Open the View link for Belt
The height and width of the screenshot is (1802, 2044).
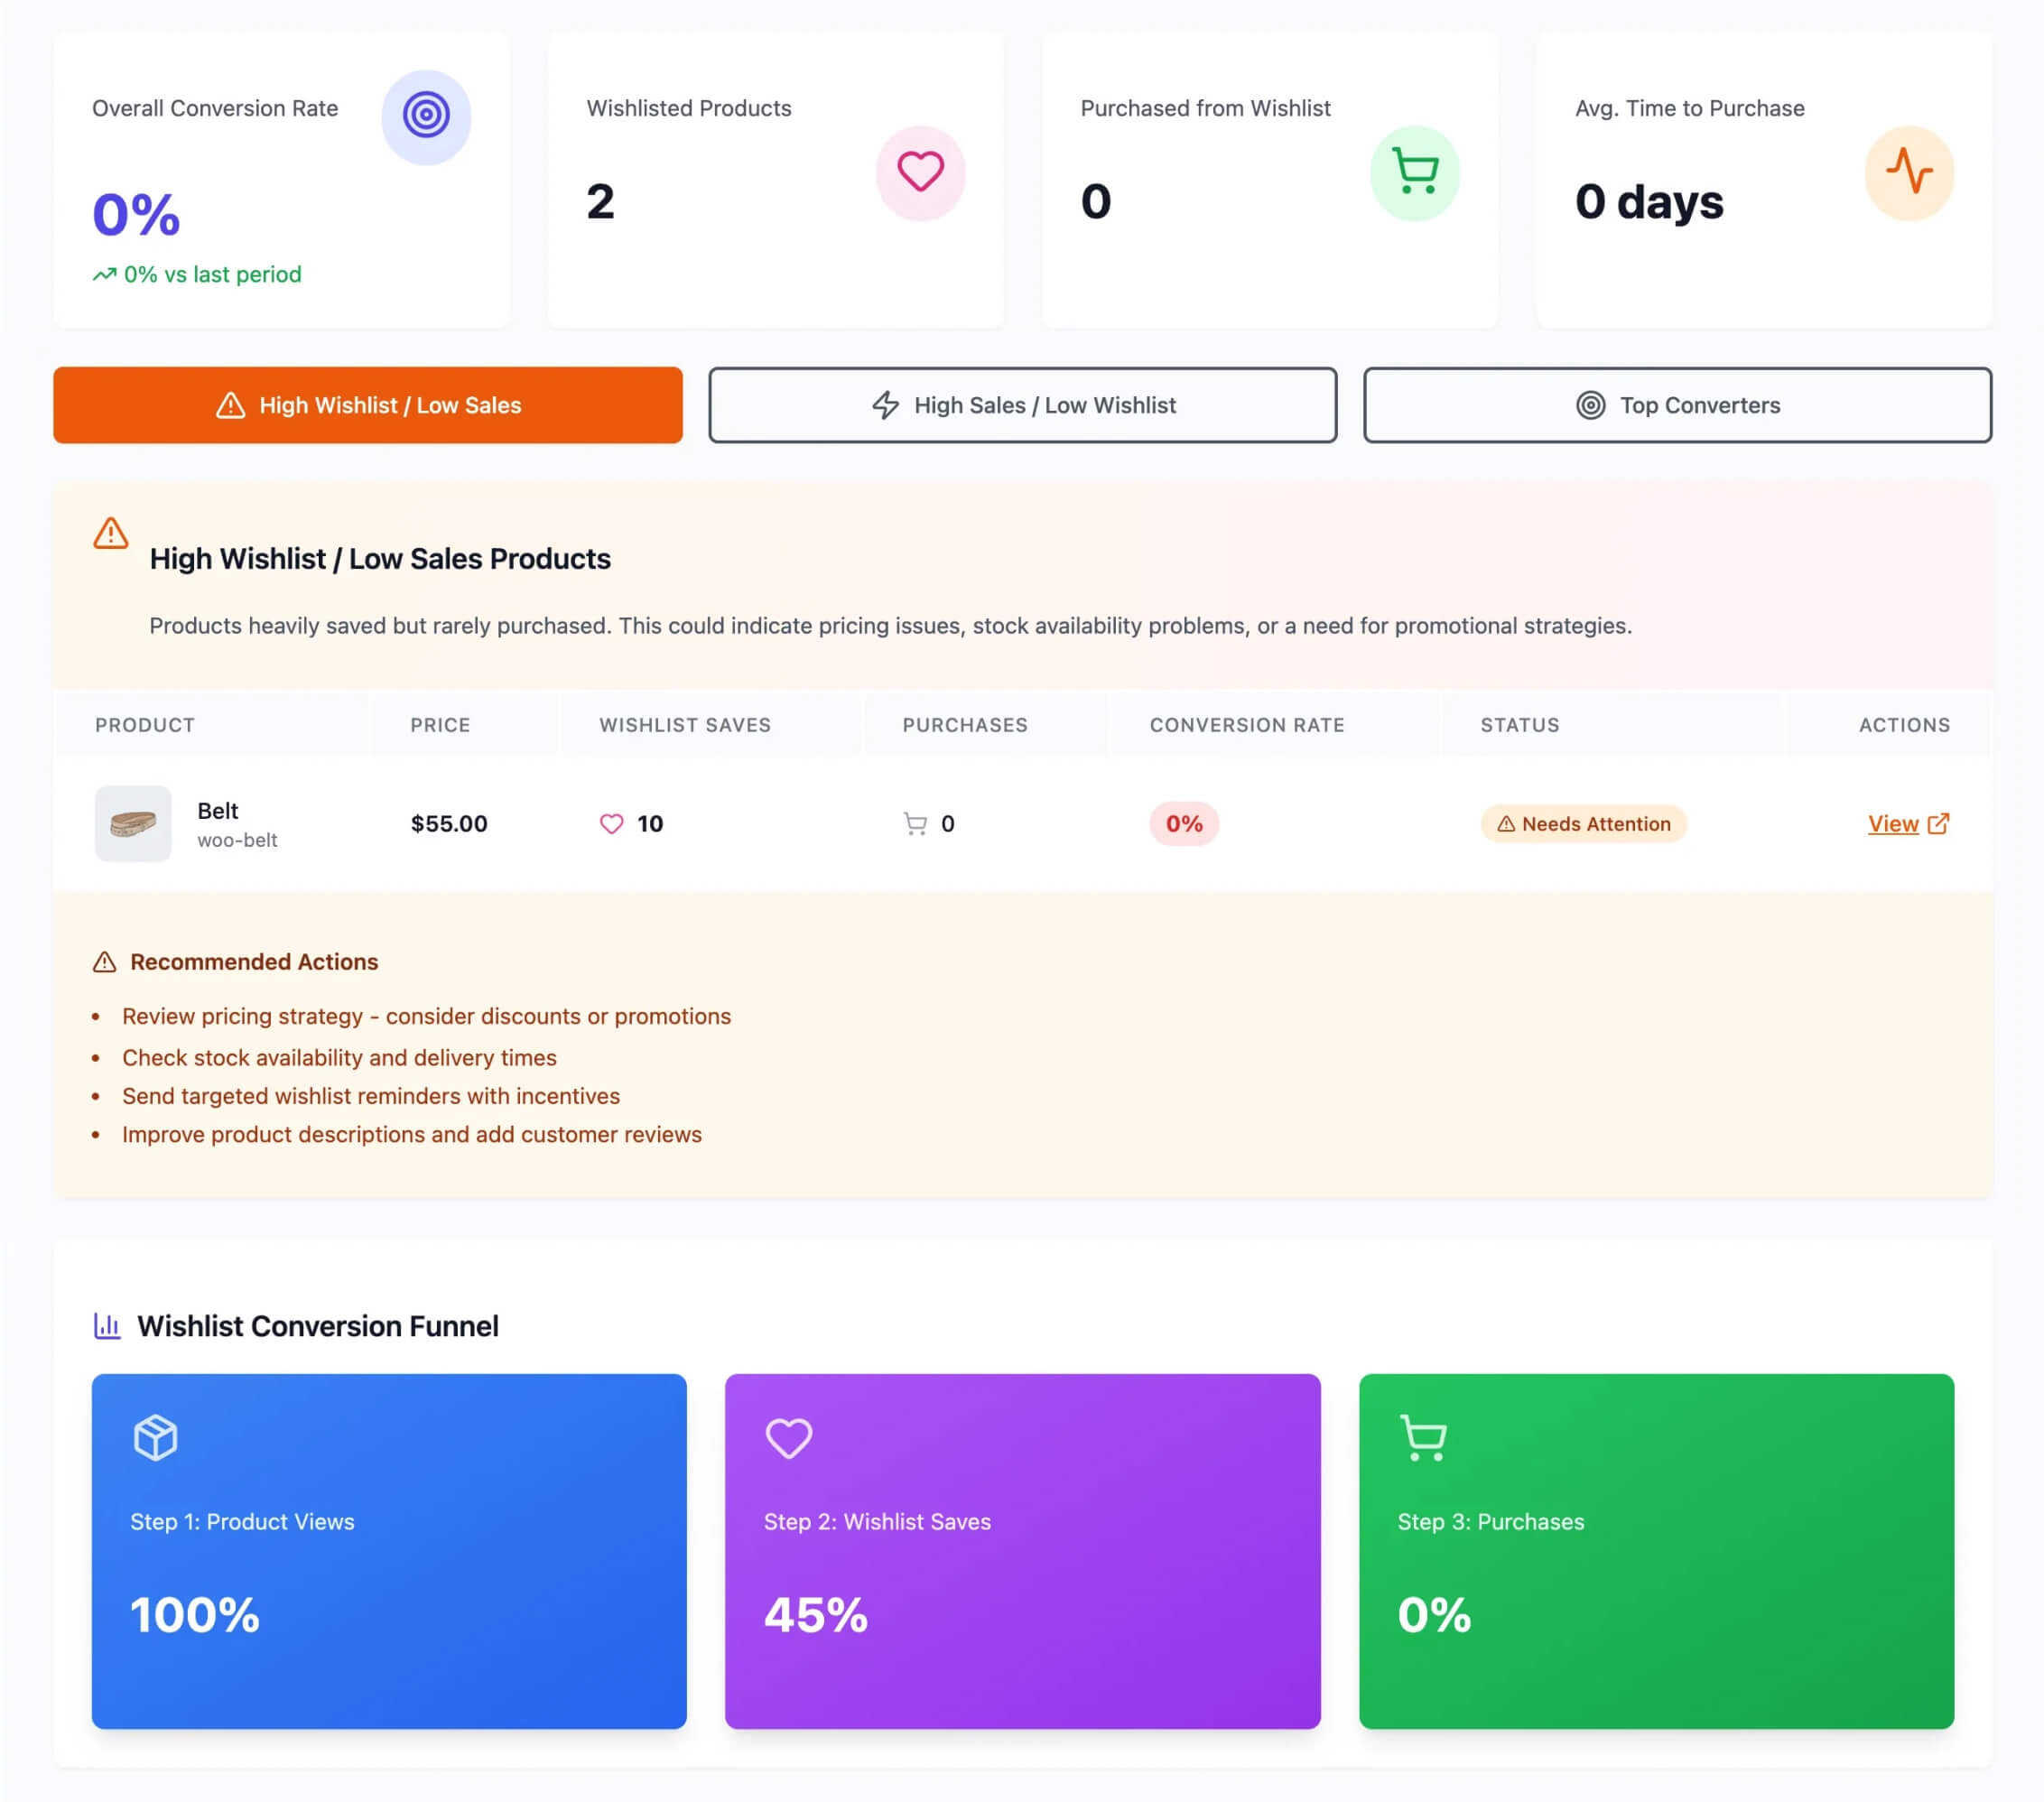pyautogui.click(x=1892, y=824)
